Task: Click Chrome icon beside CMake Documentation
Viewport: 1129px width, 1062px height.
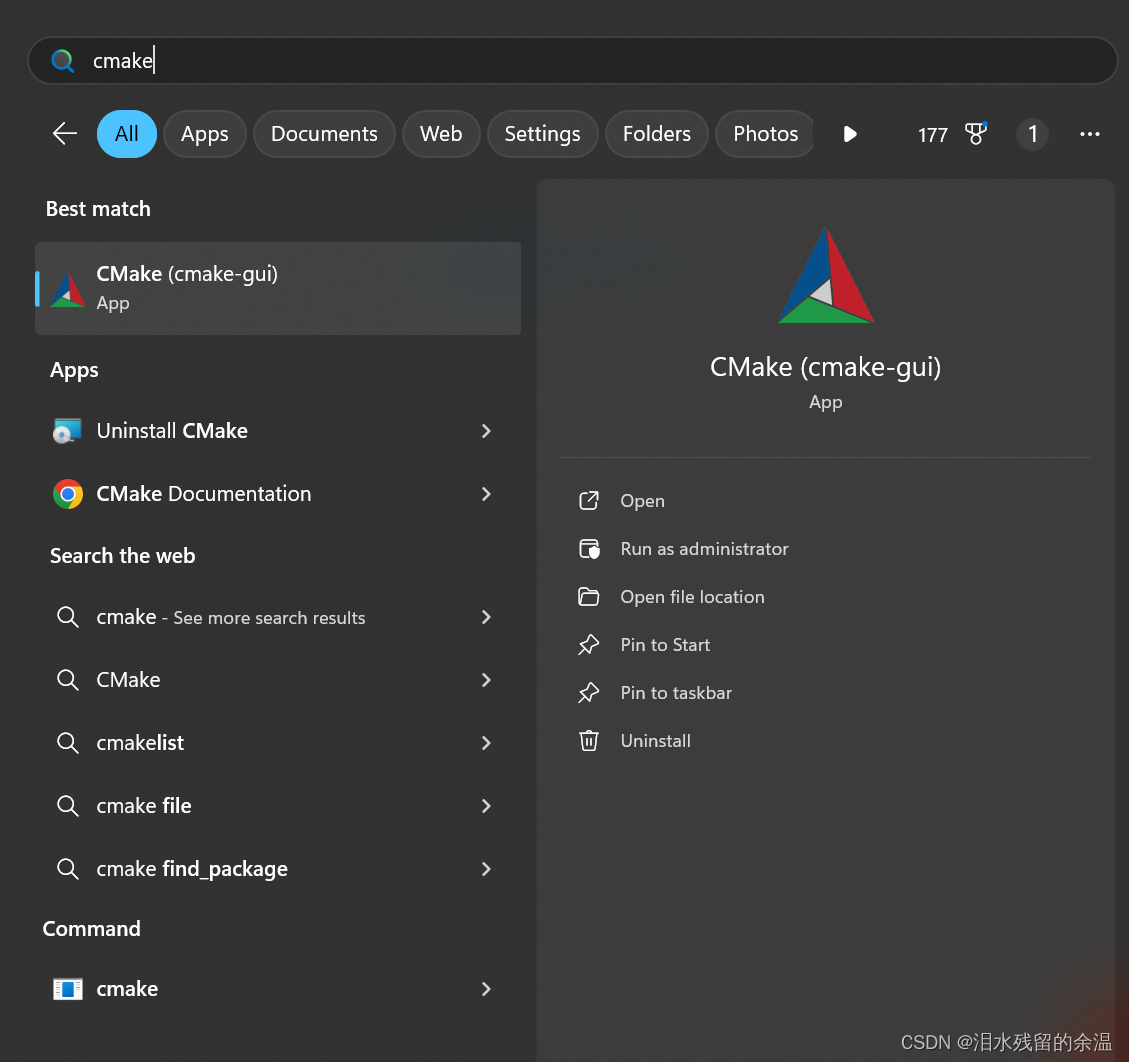Action: point(68,494)
